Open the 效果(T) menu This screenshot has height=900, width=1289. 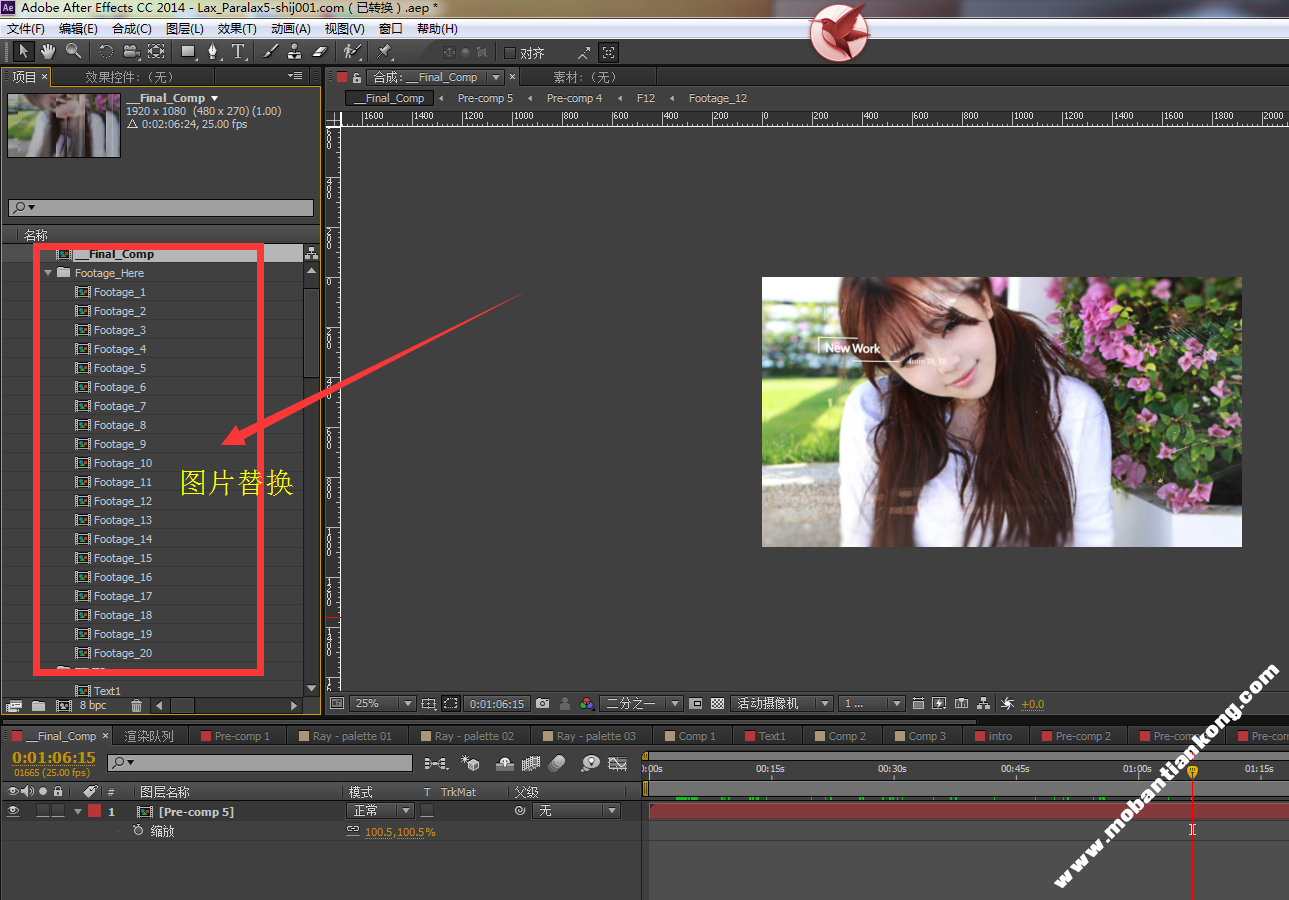tap(237, 29)
